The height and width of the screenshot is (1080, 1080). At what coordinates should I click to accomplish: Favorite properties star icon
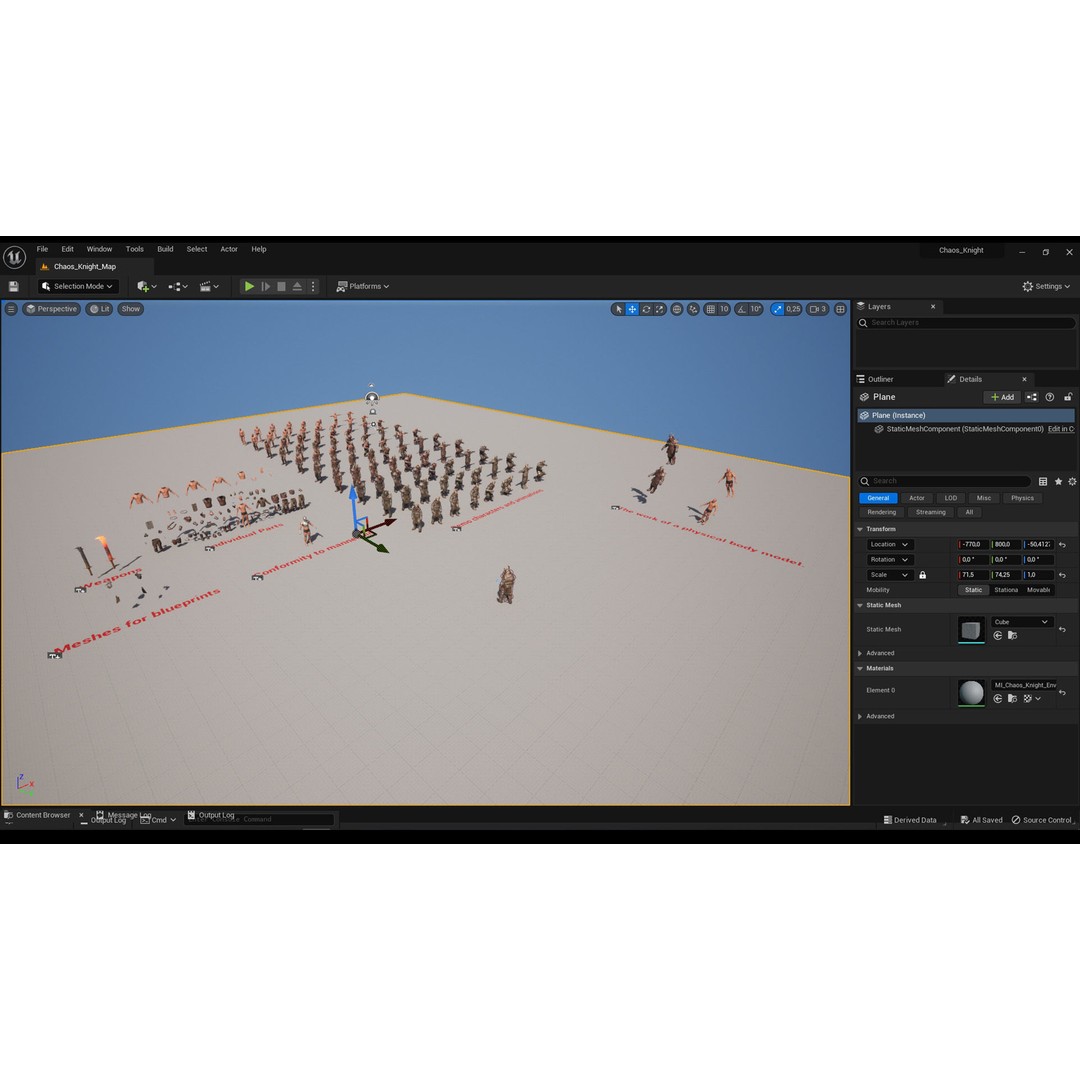click(1058, 481)
